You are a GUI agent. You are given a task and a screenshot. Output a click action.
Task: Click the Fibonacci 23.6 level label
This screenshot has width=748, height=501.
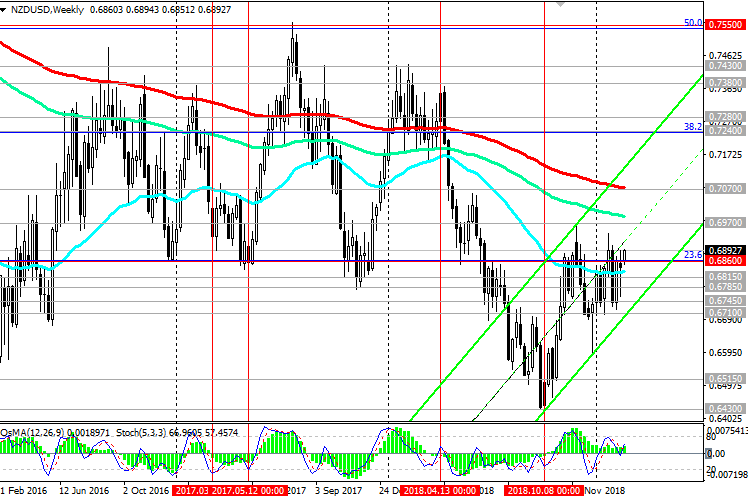[x=693, y=255]
